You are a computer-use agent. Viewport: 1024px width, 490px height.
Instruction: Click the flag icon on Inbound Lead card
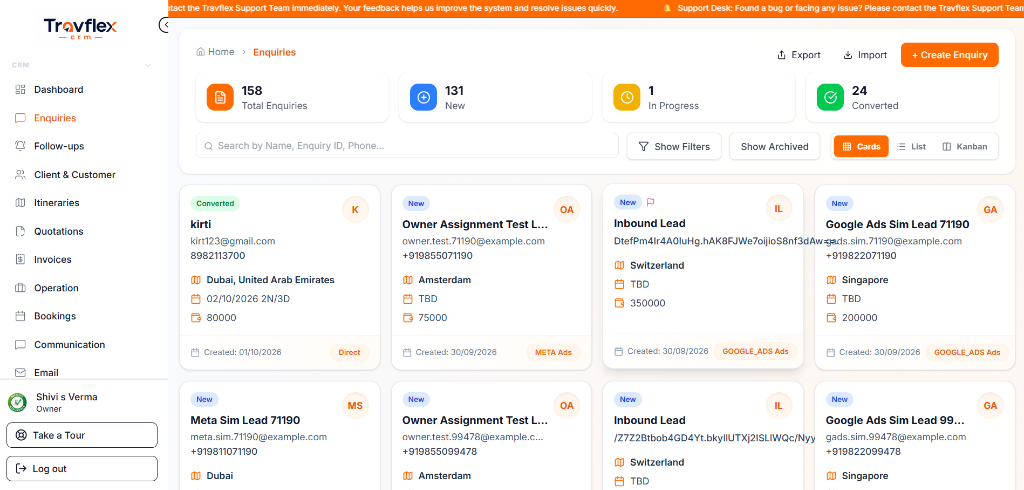pyautogui.click(x=650, y=203)
